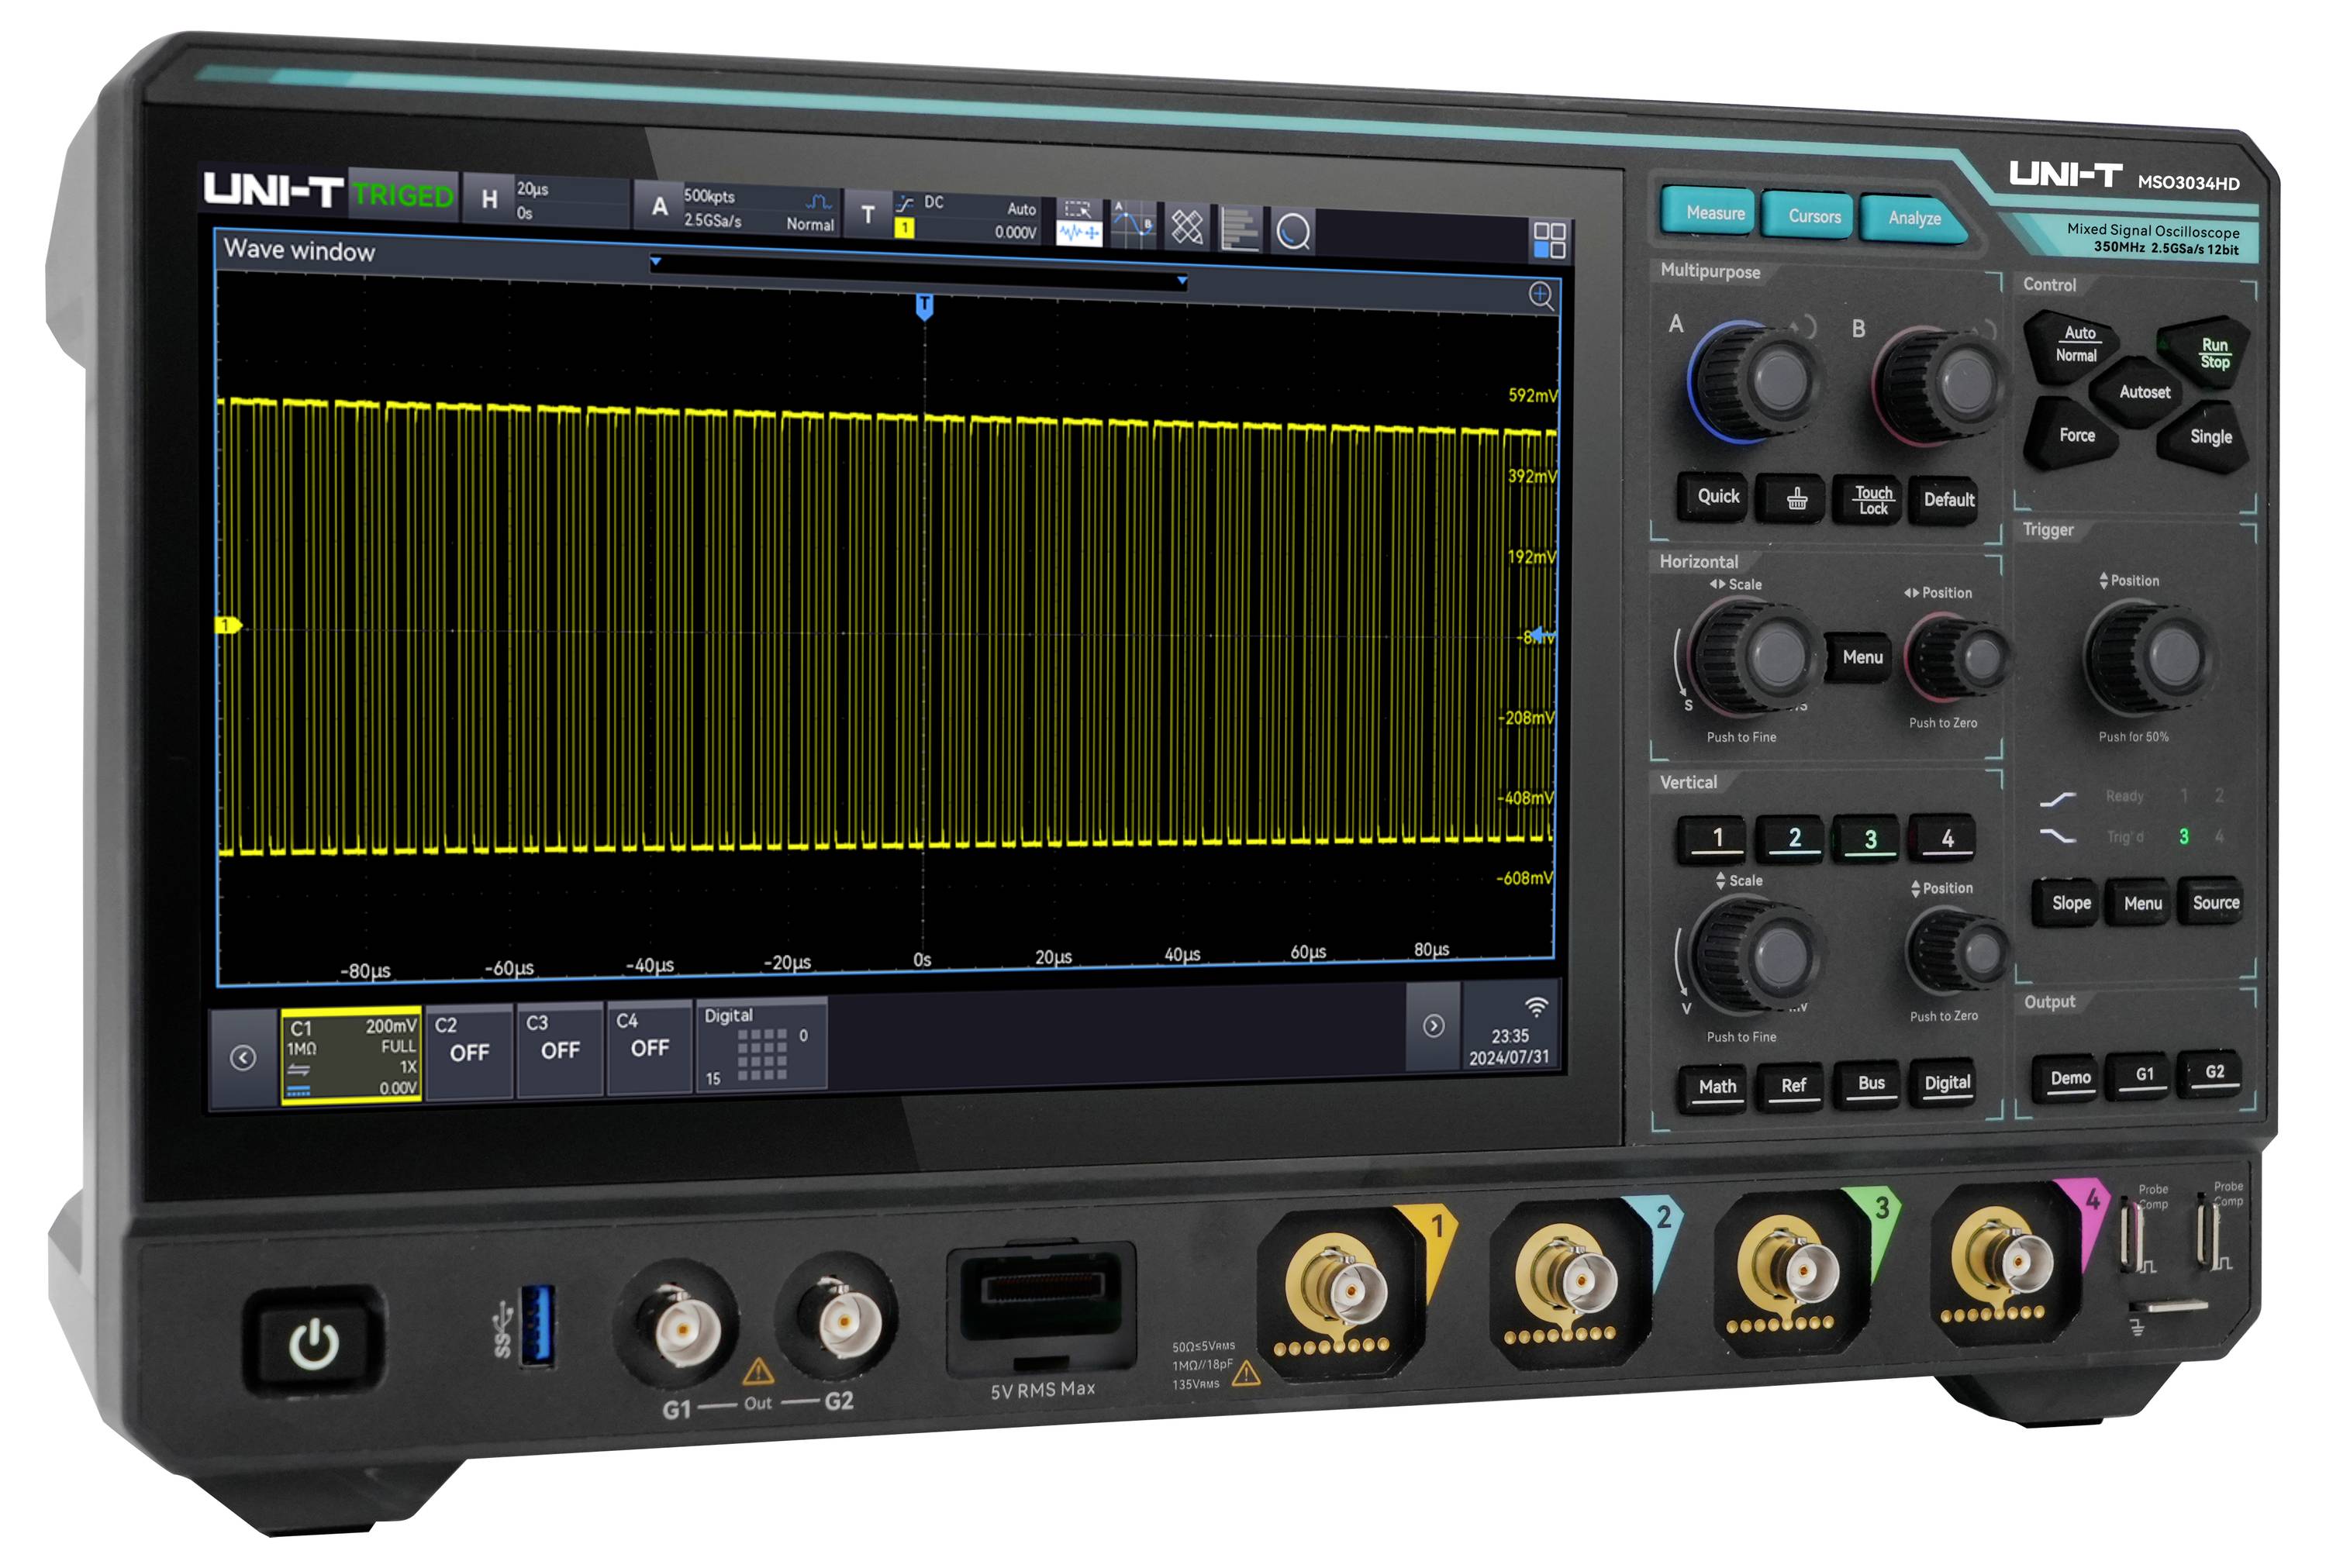Image resolution: width=2326 pixels, height=1568 pixels.
Task: Open the C1 channel settings box
Action: pos(351,1054)
